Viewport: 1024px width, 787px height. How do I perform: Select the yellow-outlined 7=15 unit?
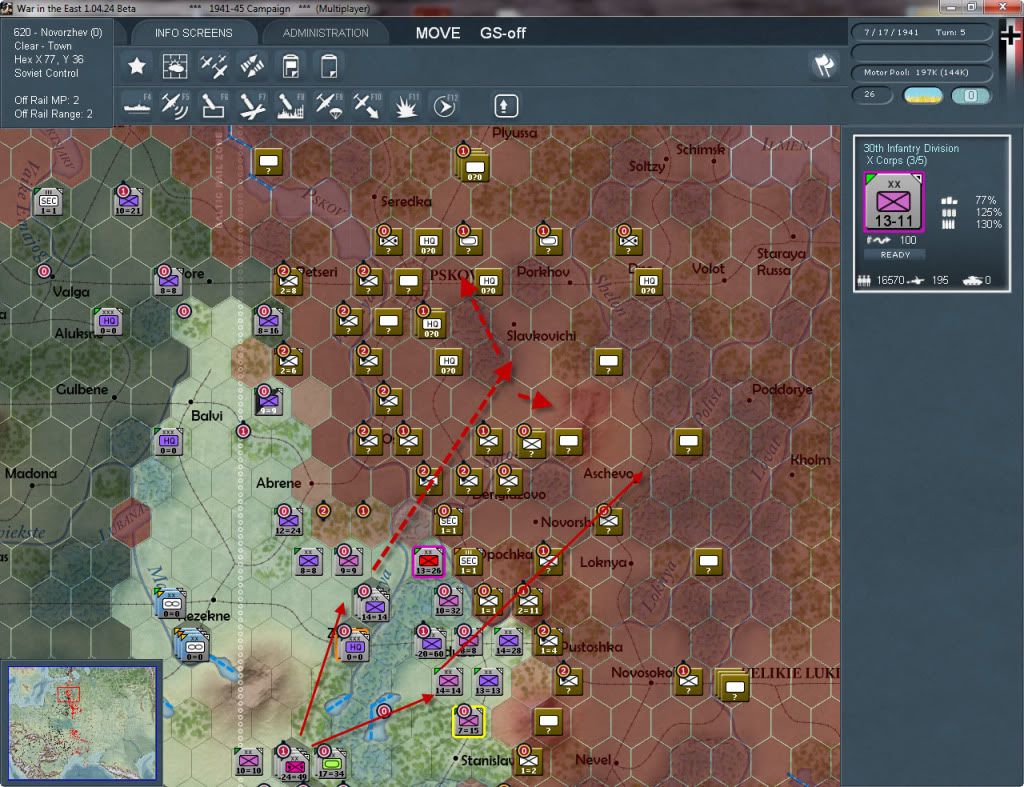pos(468,721)
